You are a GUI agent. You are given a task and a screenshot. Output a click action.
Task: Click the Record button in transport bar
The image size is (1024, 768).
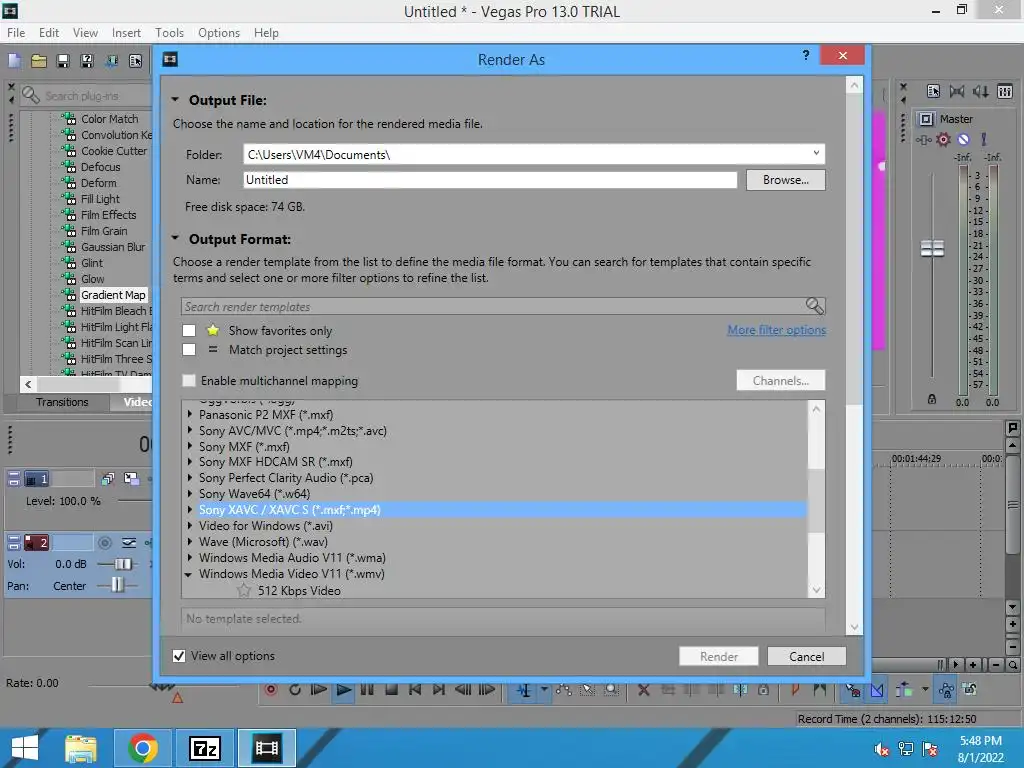pyautogui.click(x=270, y=690)
